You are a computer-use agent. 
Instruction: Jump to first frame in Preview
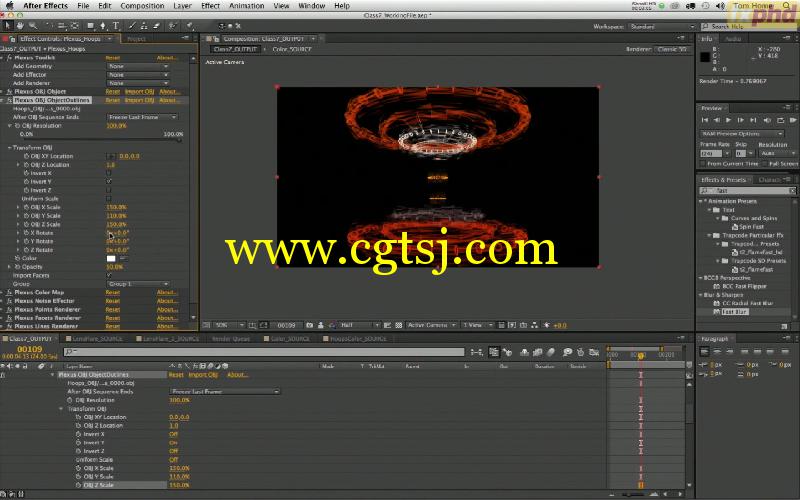[705, 120]
